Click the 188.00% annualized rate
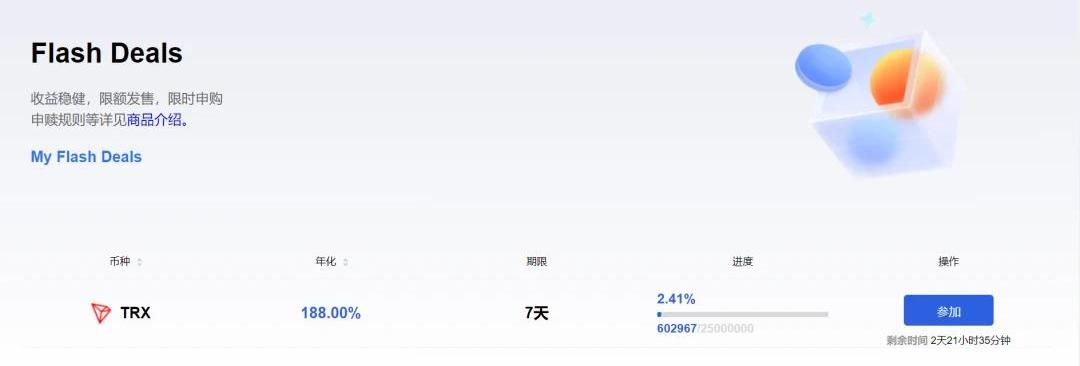 (x=331, y=313)
